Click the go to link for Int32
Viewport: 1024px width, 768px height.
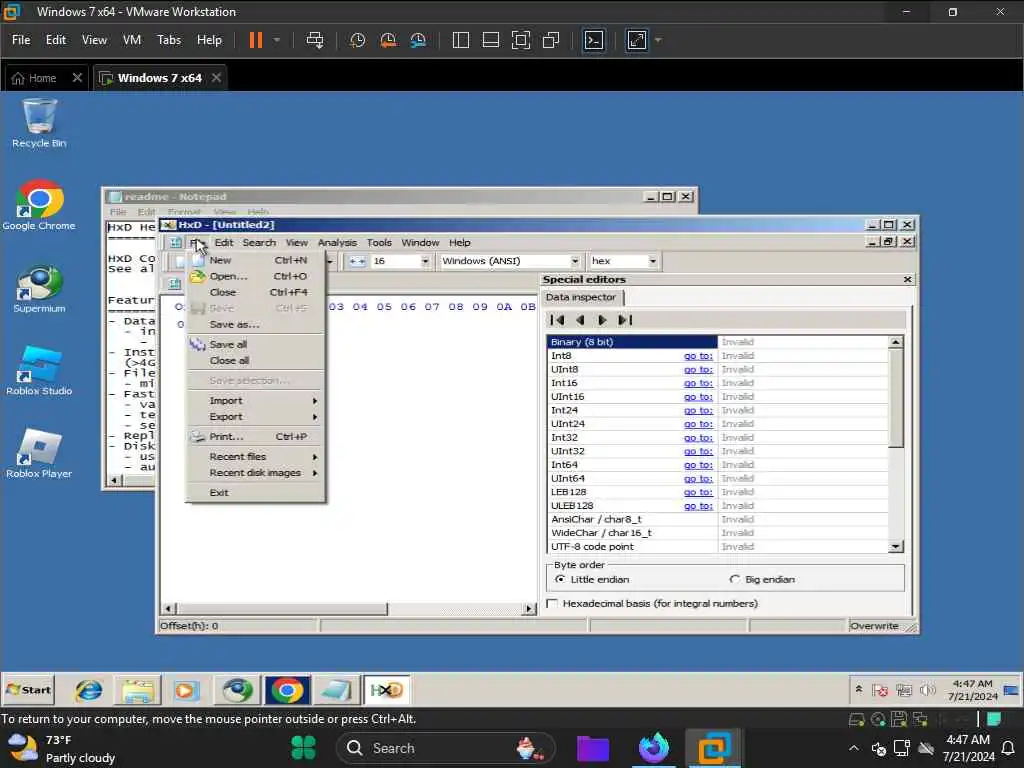click(x=698, y=438)
